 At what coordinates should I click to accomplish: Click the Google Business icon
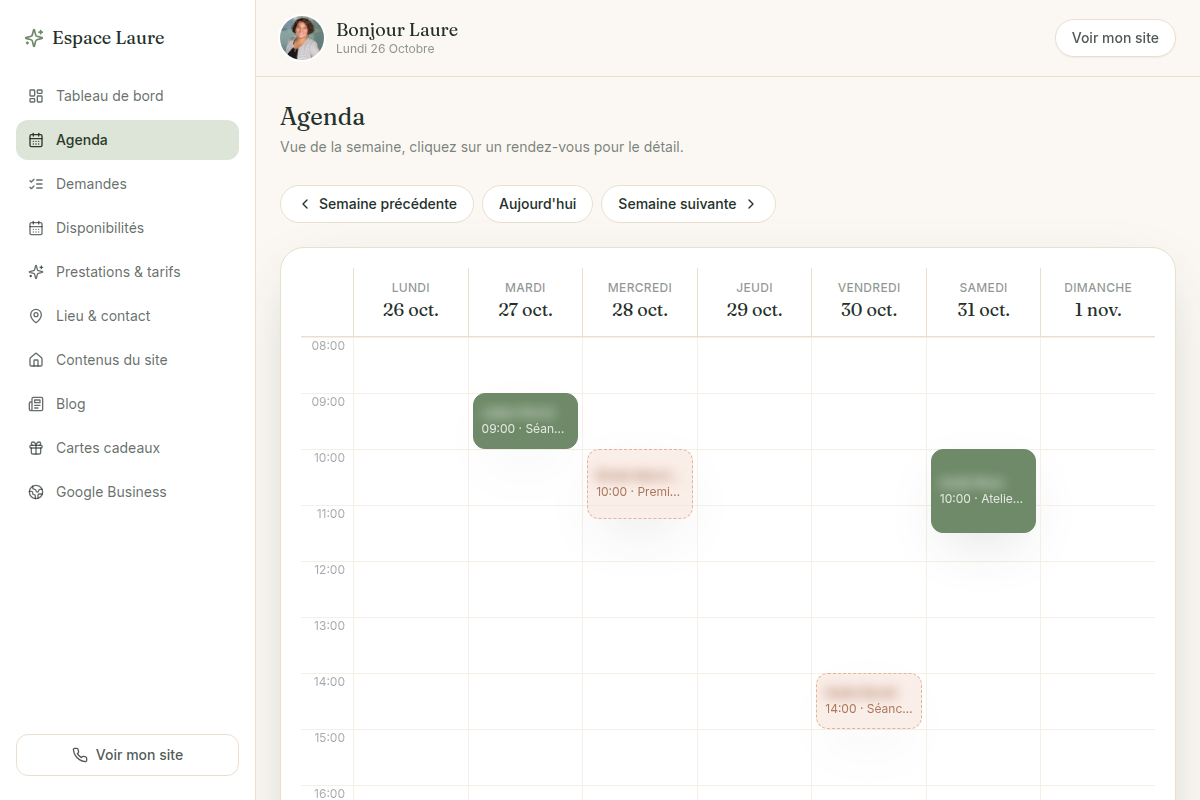click(36, 492)
